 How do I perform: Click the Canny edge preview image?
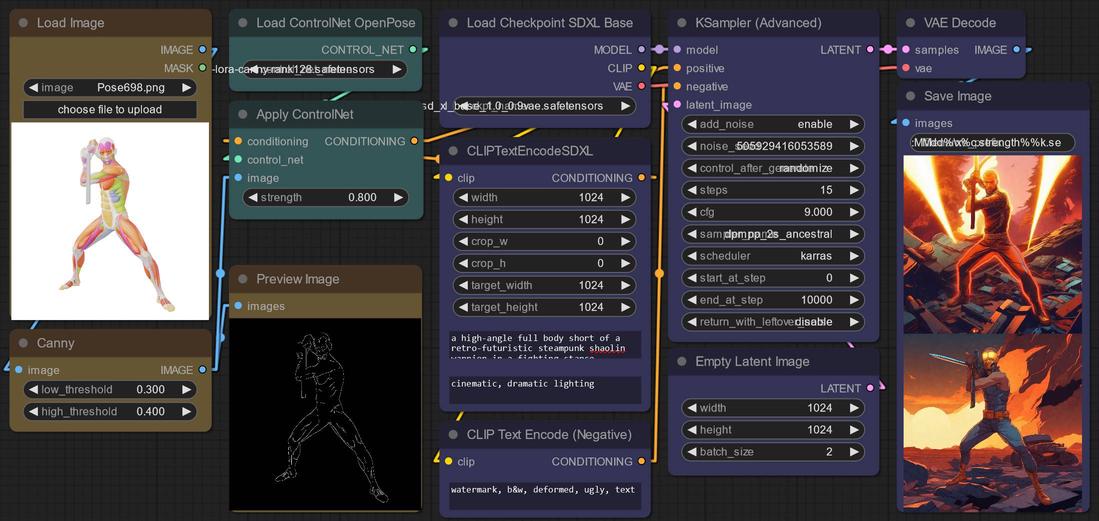pos(325,414)
